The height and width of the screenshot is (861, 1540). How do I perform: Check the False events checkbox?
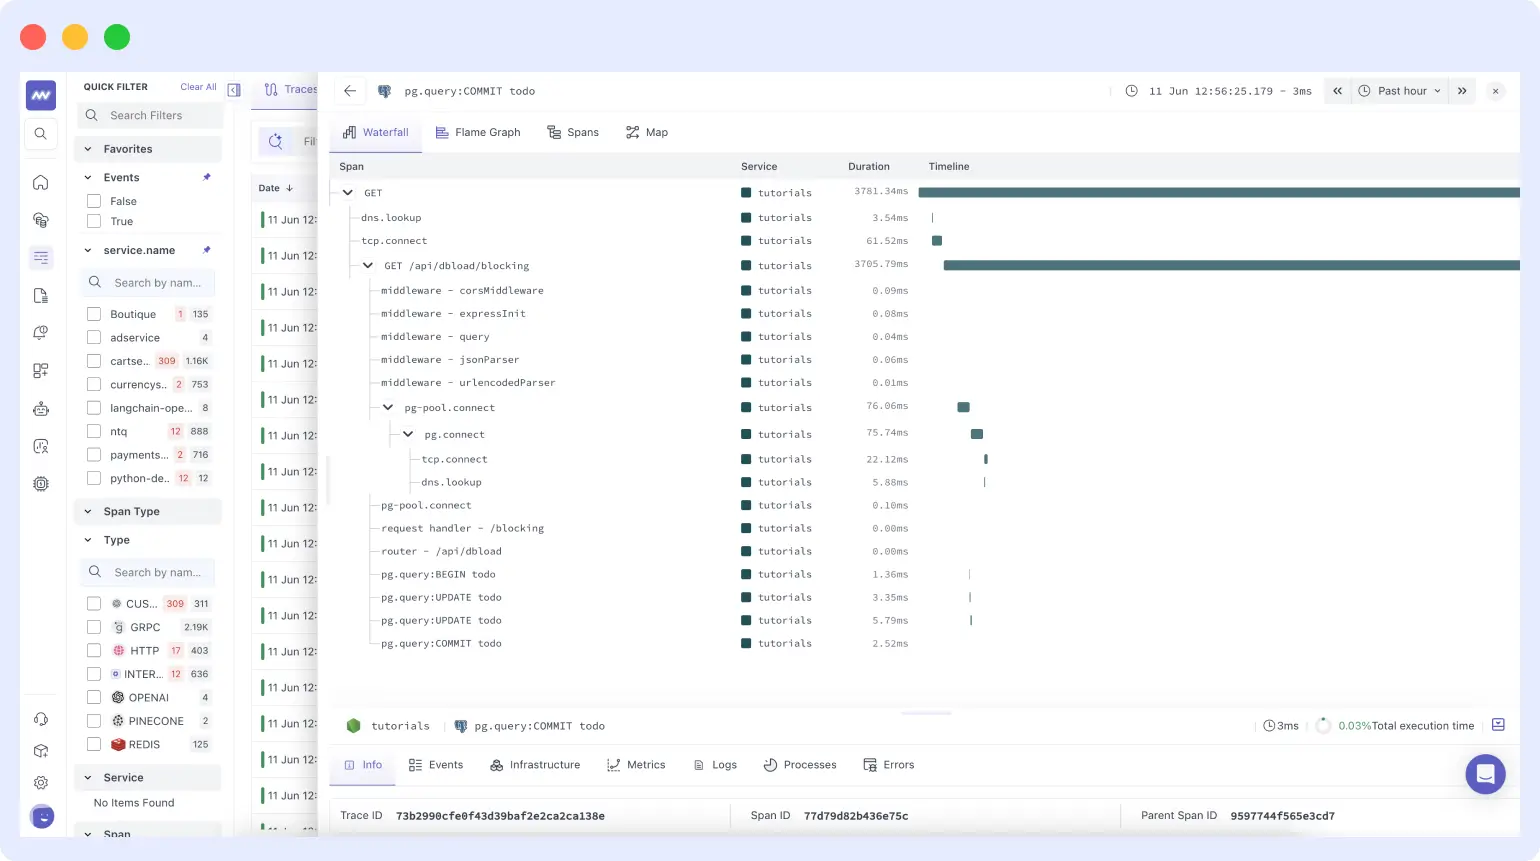point(94,201)
